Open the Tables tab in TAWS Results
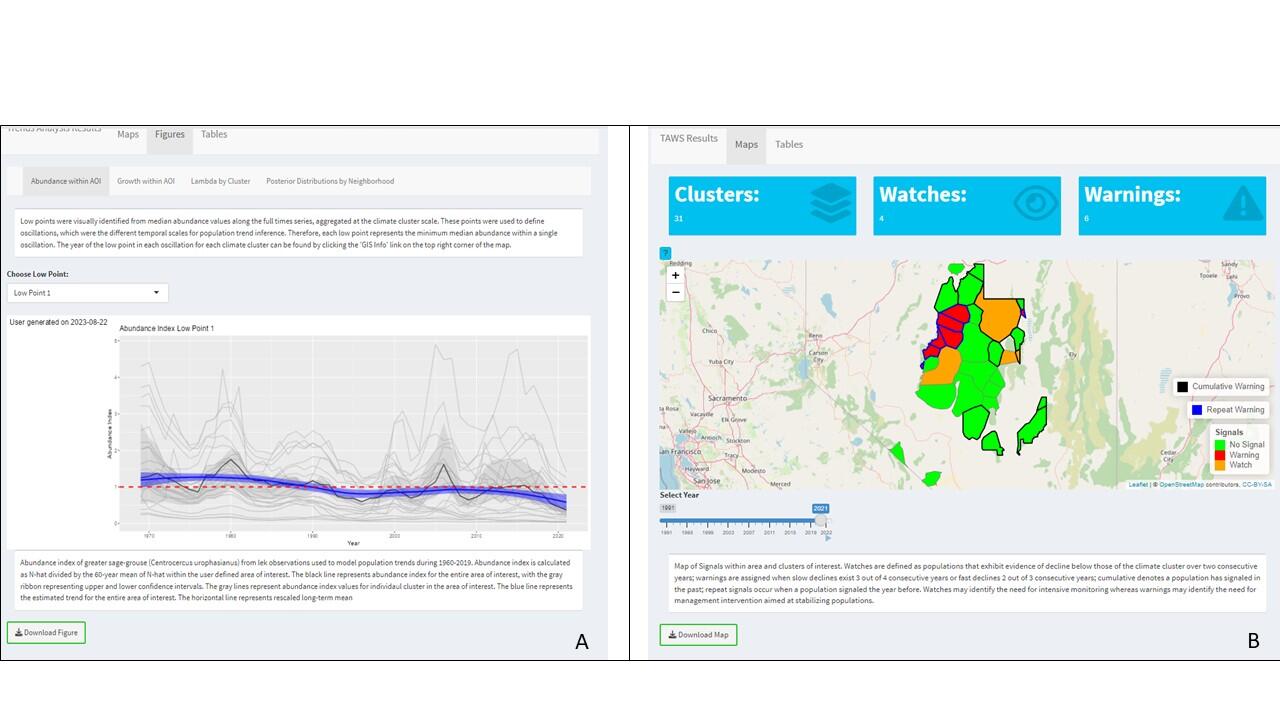This screenshot has width=1280, height=720. [789, 144]
